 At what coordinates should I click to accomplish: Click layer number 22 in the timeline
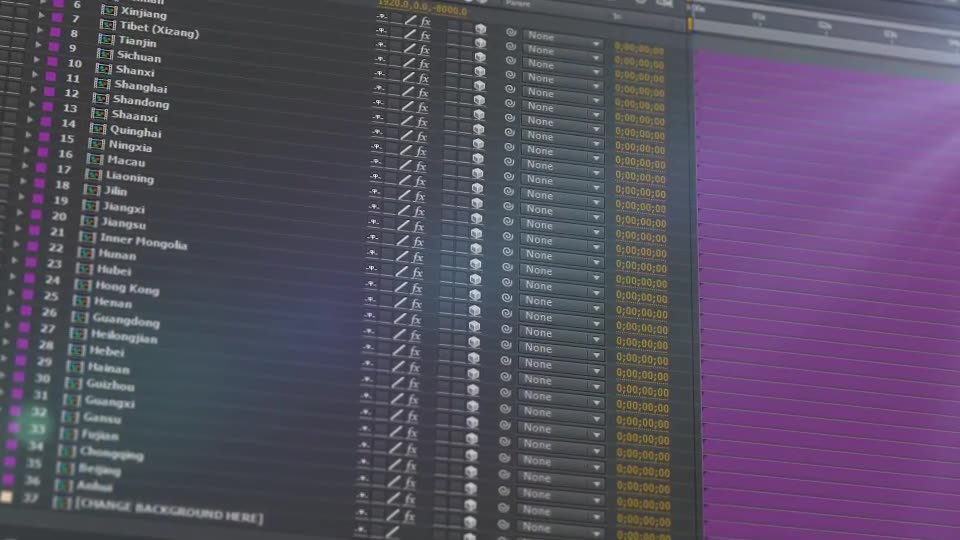pos(56,248)
